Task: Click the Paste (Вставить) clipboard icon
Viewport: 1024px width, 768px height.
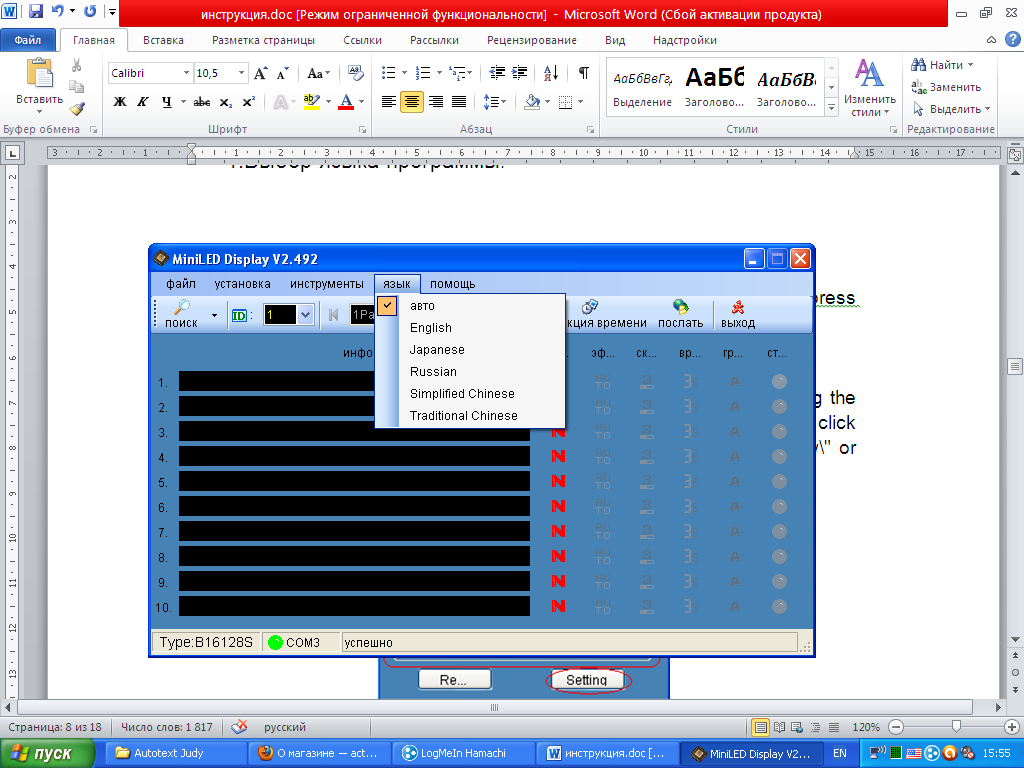Action: coord(39,73)
